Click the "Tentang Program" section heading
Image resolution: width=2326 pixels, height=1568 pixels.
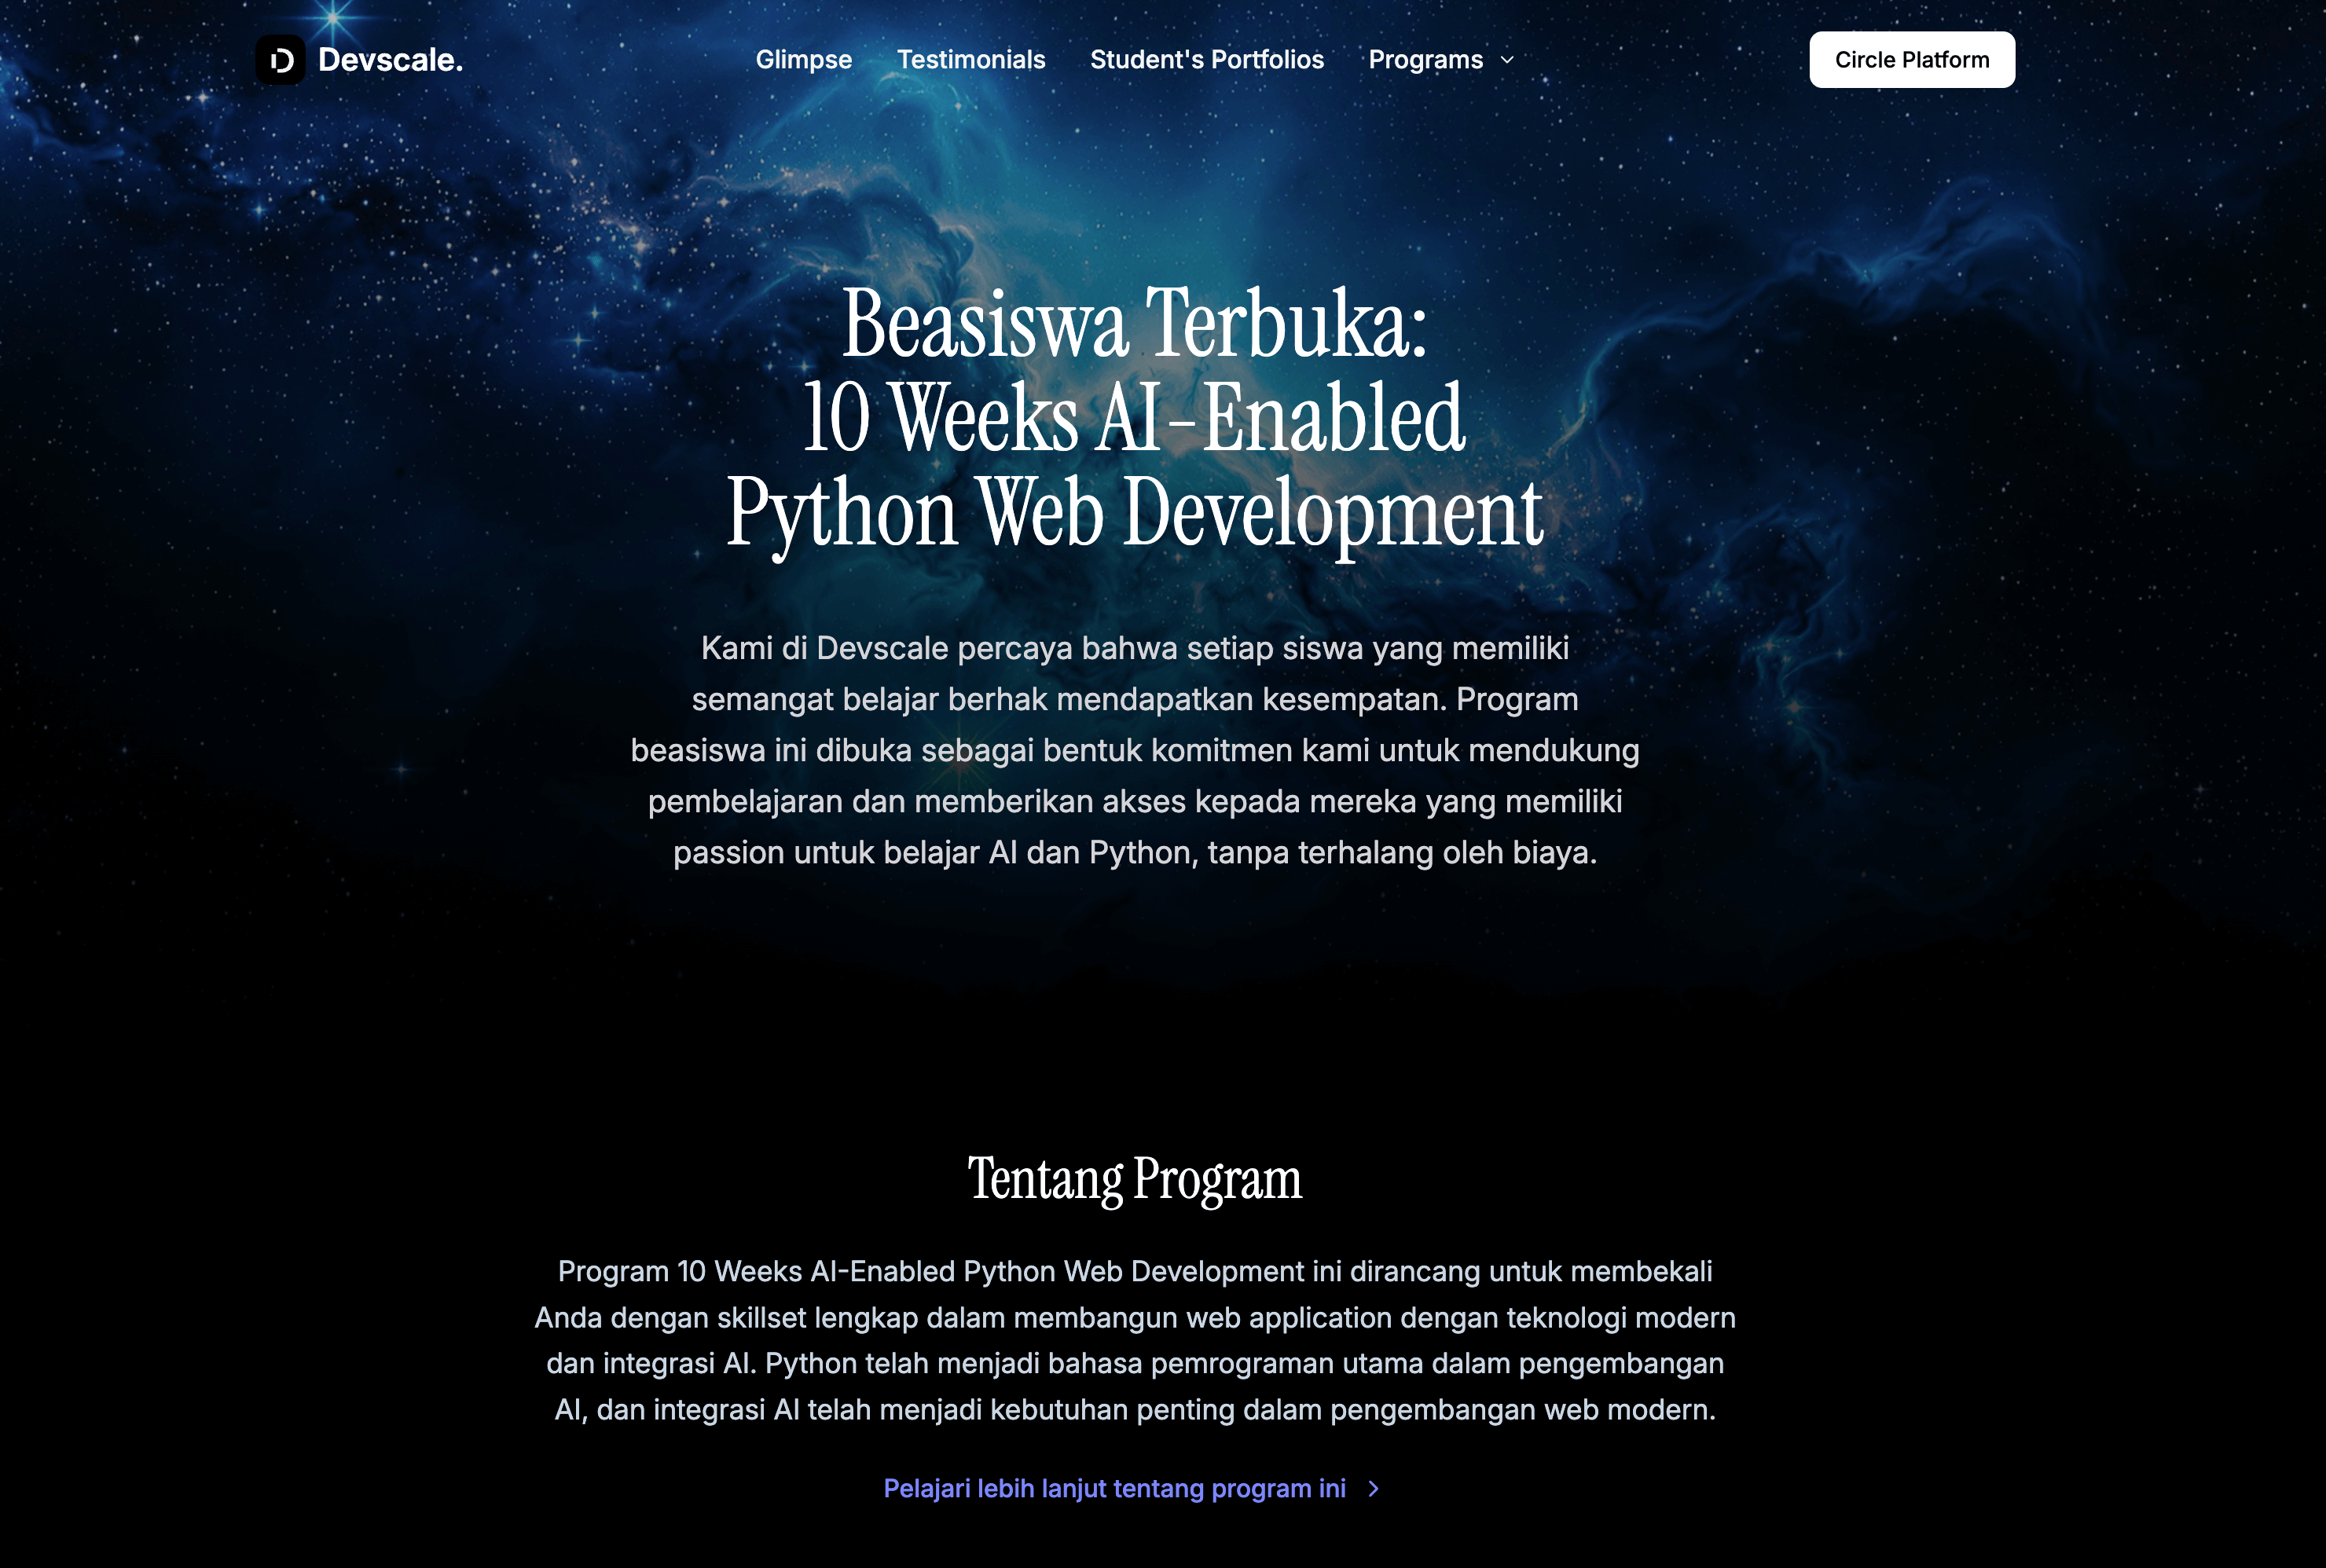coord(1133,1180)
